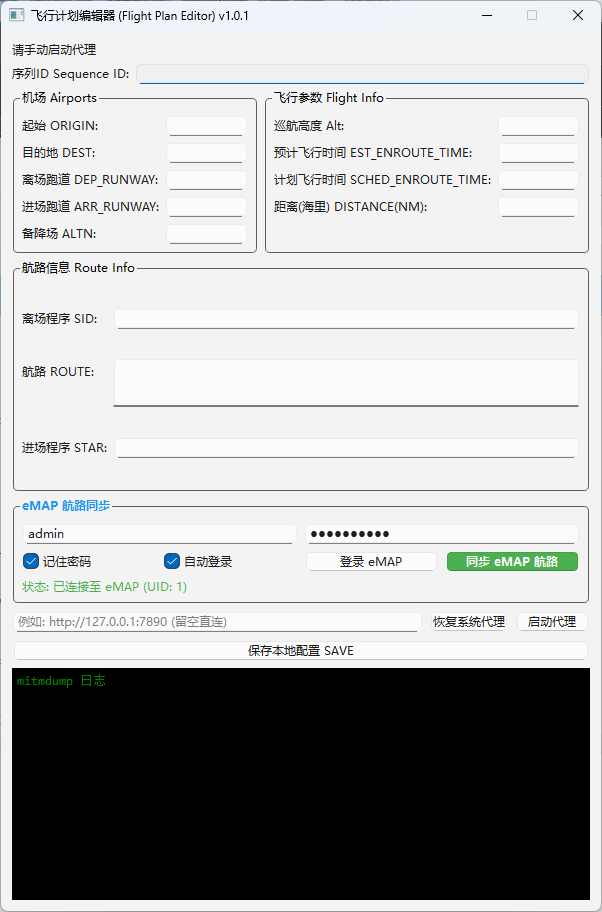Viewport: 602px width, 912px height.
Task: Select the eMAP password field
Action: 442,534
